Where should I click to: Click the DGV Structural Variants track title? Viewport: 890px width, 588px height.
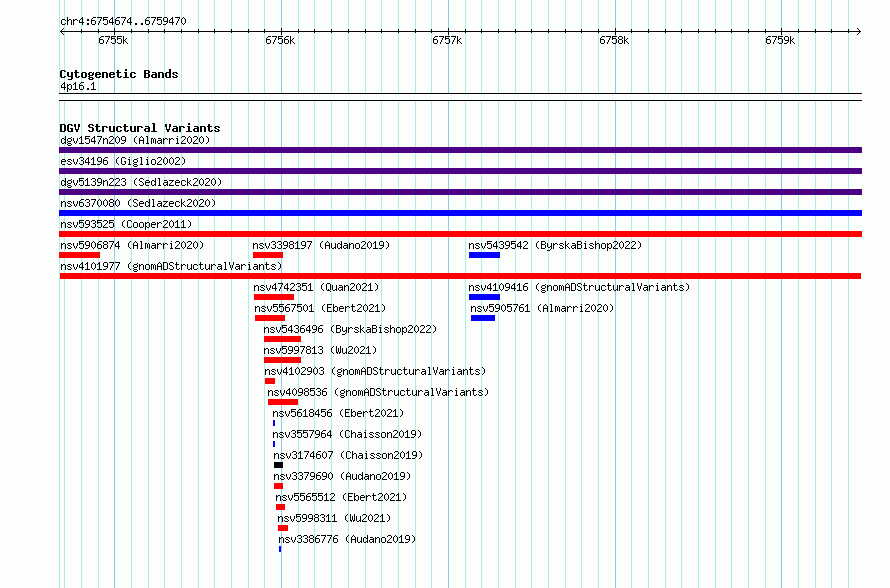click(140, 128)
